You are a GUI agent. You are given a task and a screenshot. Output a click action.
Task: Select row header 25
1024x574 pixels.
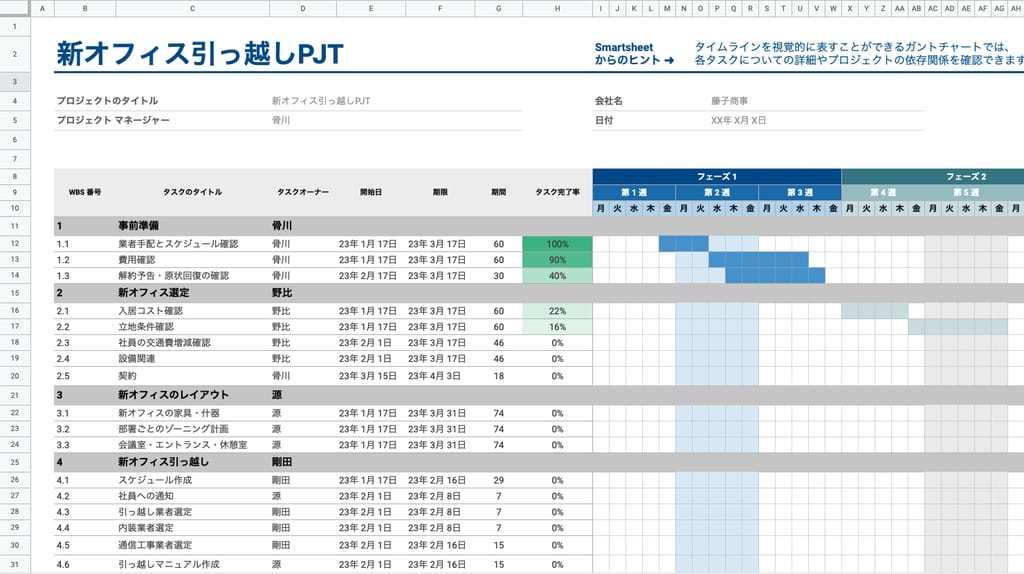[15, 462]
